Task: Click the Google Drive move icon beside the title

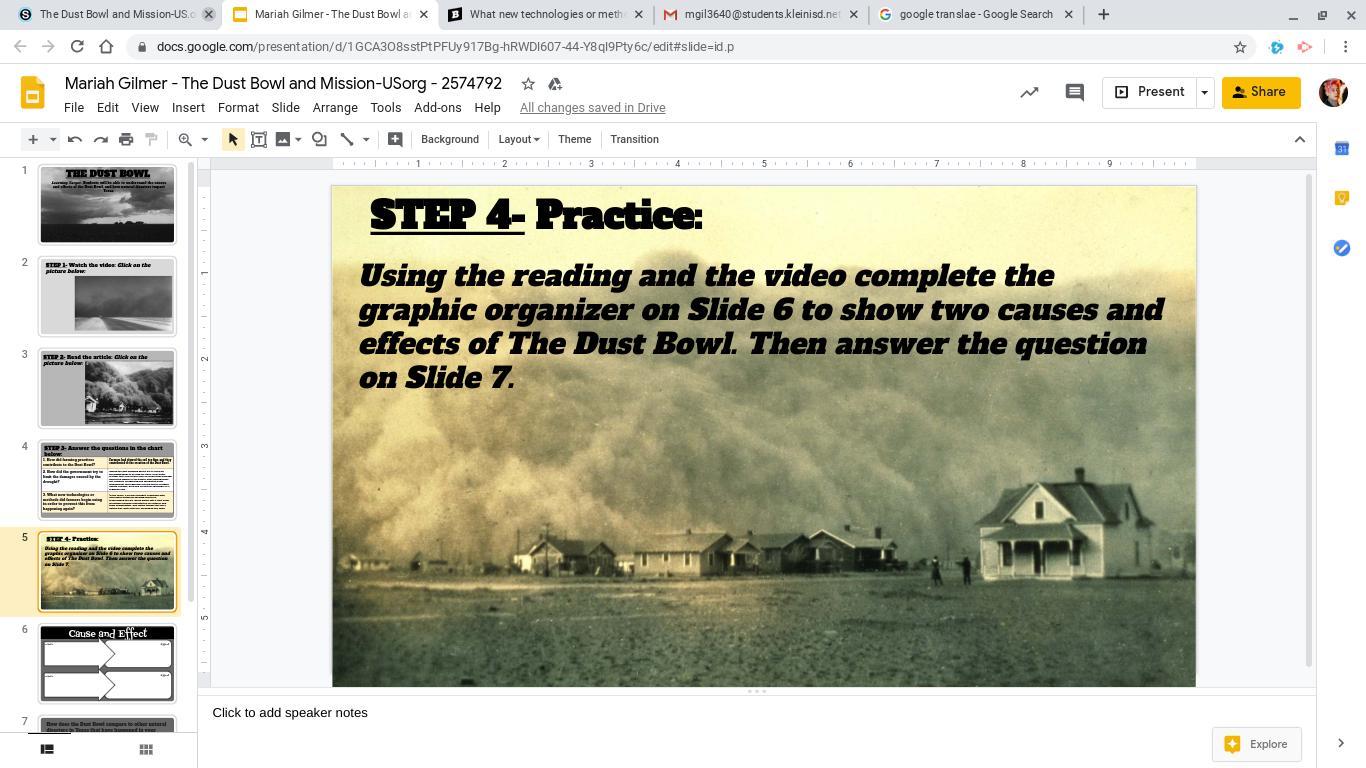Action: (x=555, y=84)
